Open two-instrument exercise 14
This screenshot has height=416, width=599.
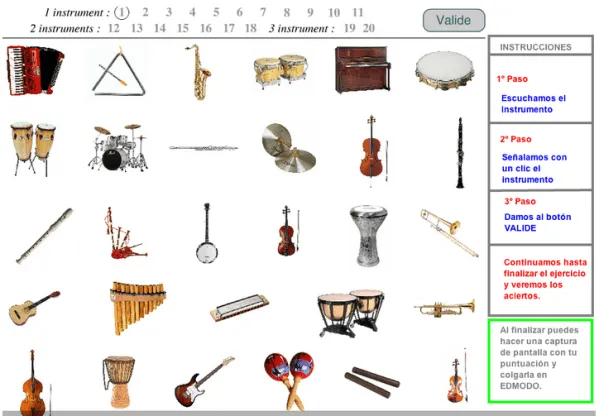point(160,28)
